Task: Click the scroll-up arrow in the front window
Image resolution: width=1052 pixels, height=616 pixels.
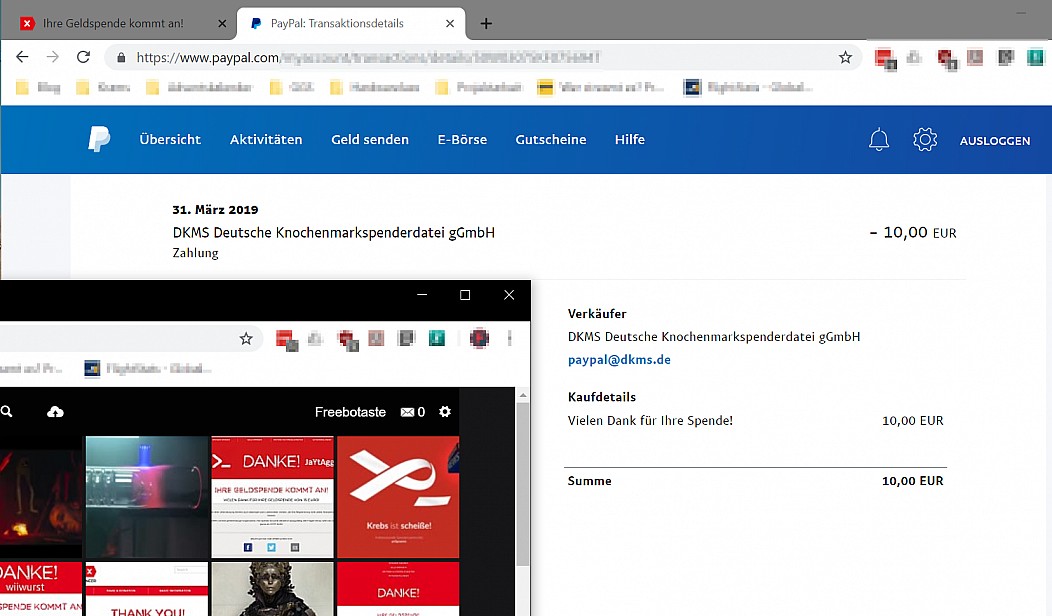Action: (523, 395)
